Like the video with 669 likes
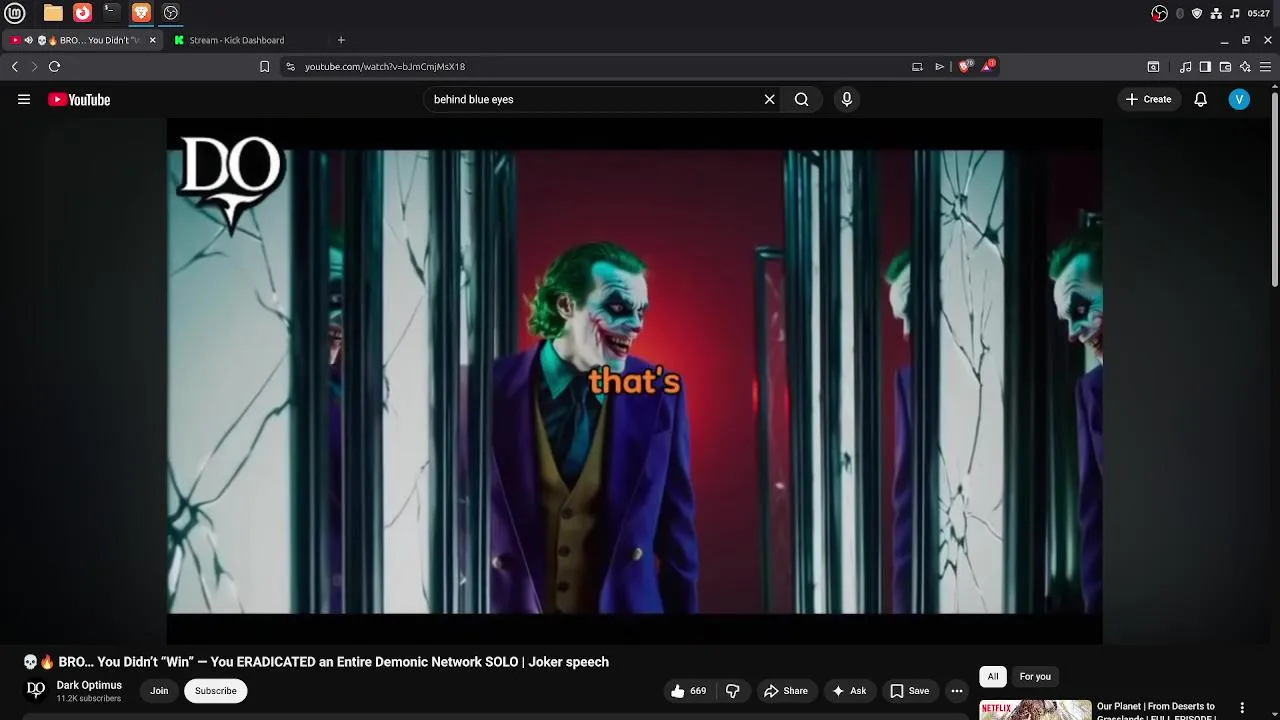The width and height of the screenshot is (1280, 720). 689,691
